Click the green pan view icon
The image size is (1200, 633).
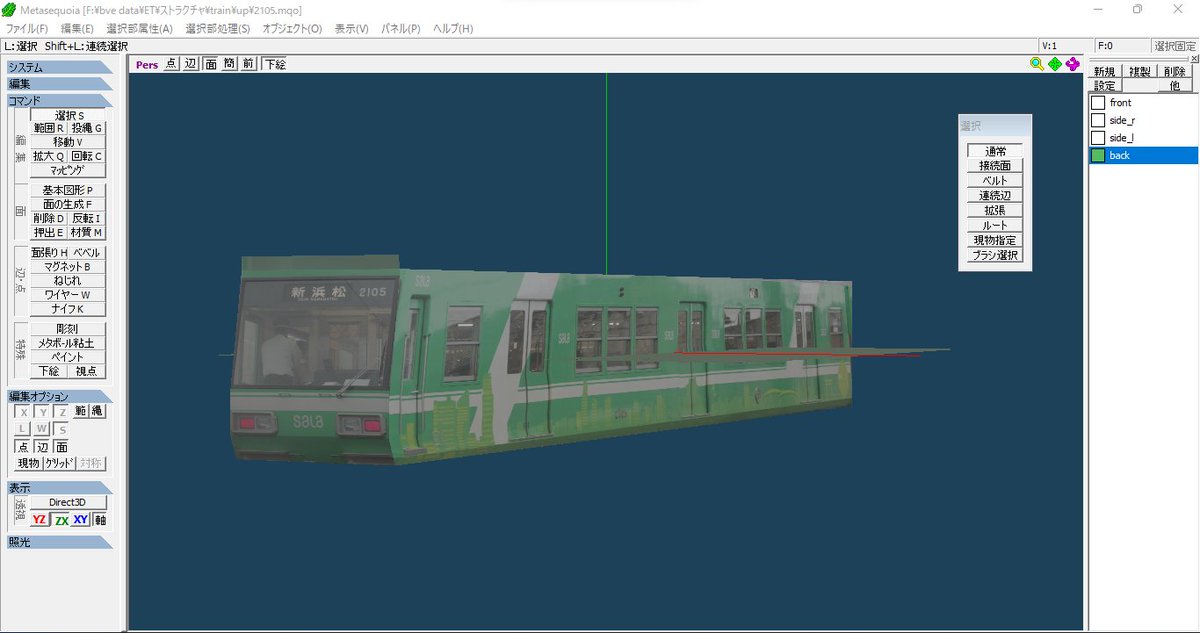point(1055,64)
